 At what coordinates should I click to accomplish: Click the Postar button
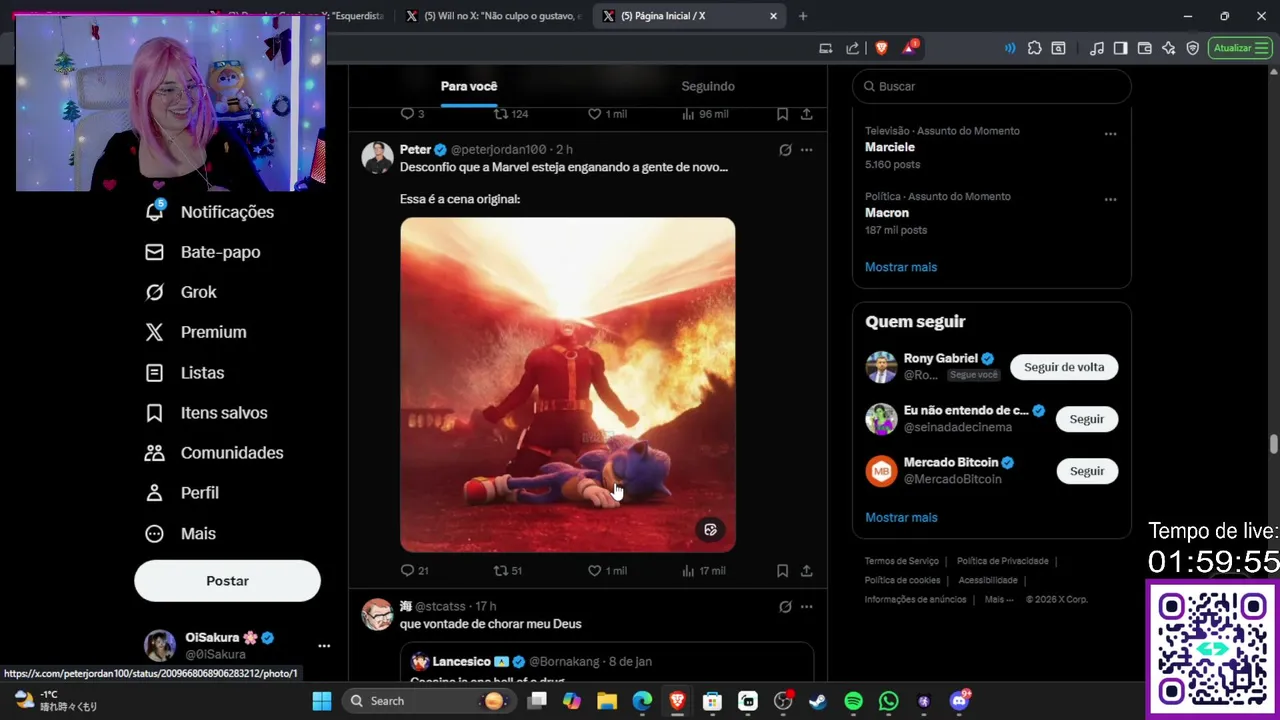tap(227, 581)
